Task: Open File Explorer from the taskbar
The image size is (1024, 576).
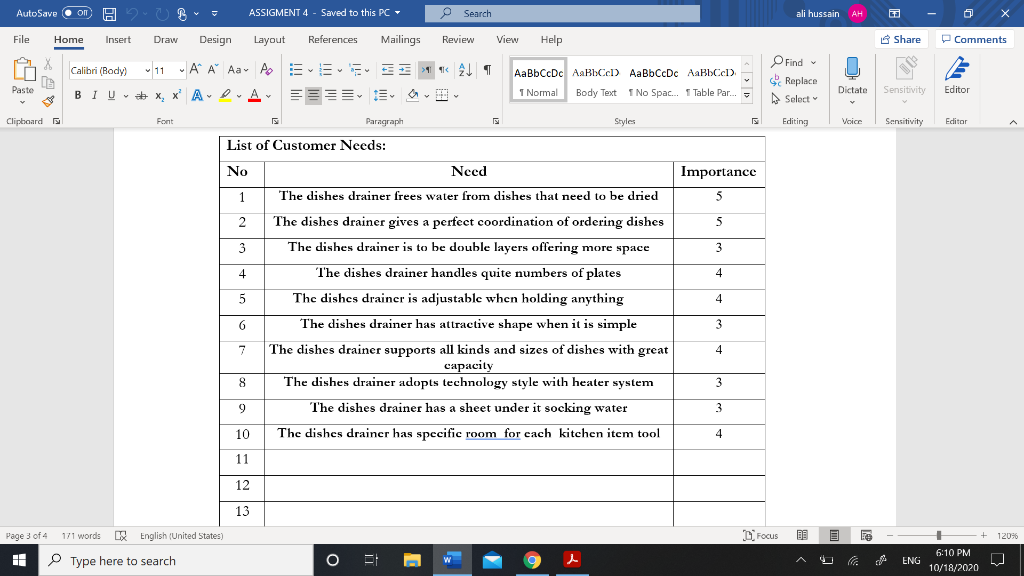Action: [412, 560]
